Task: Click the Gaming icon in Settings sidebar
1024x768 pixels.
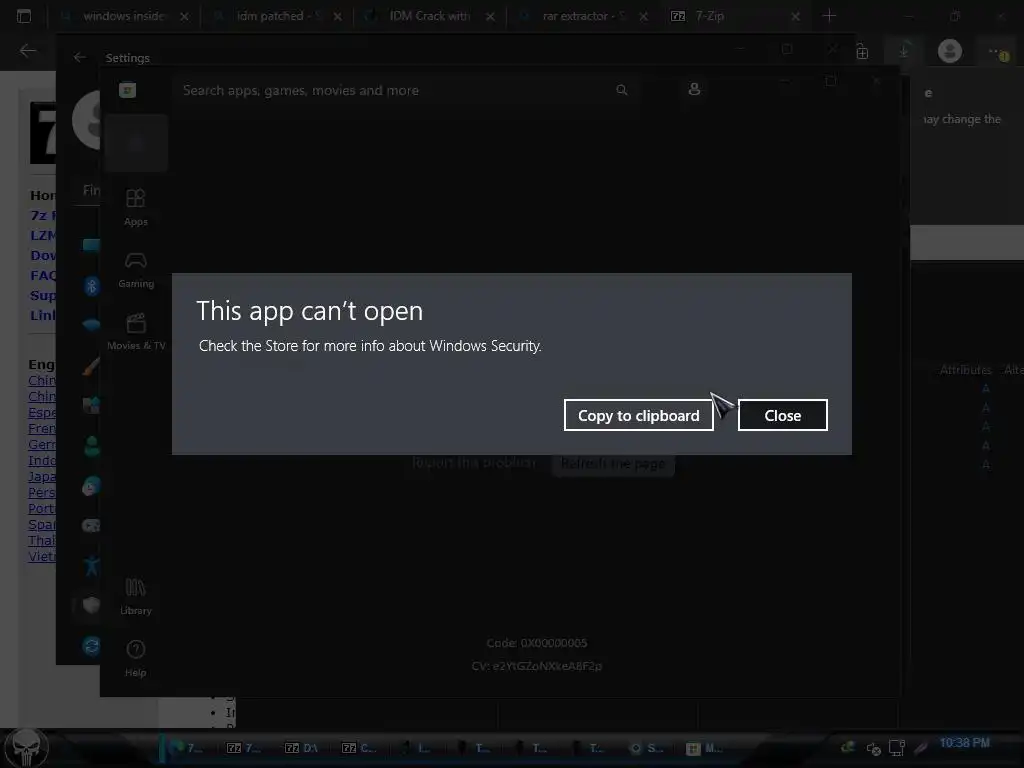Action: [91, 525]
